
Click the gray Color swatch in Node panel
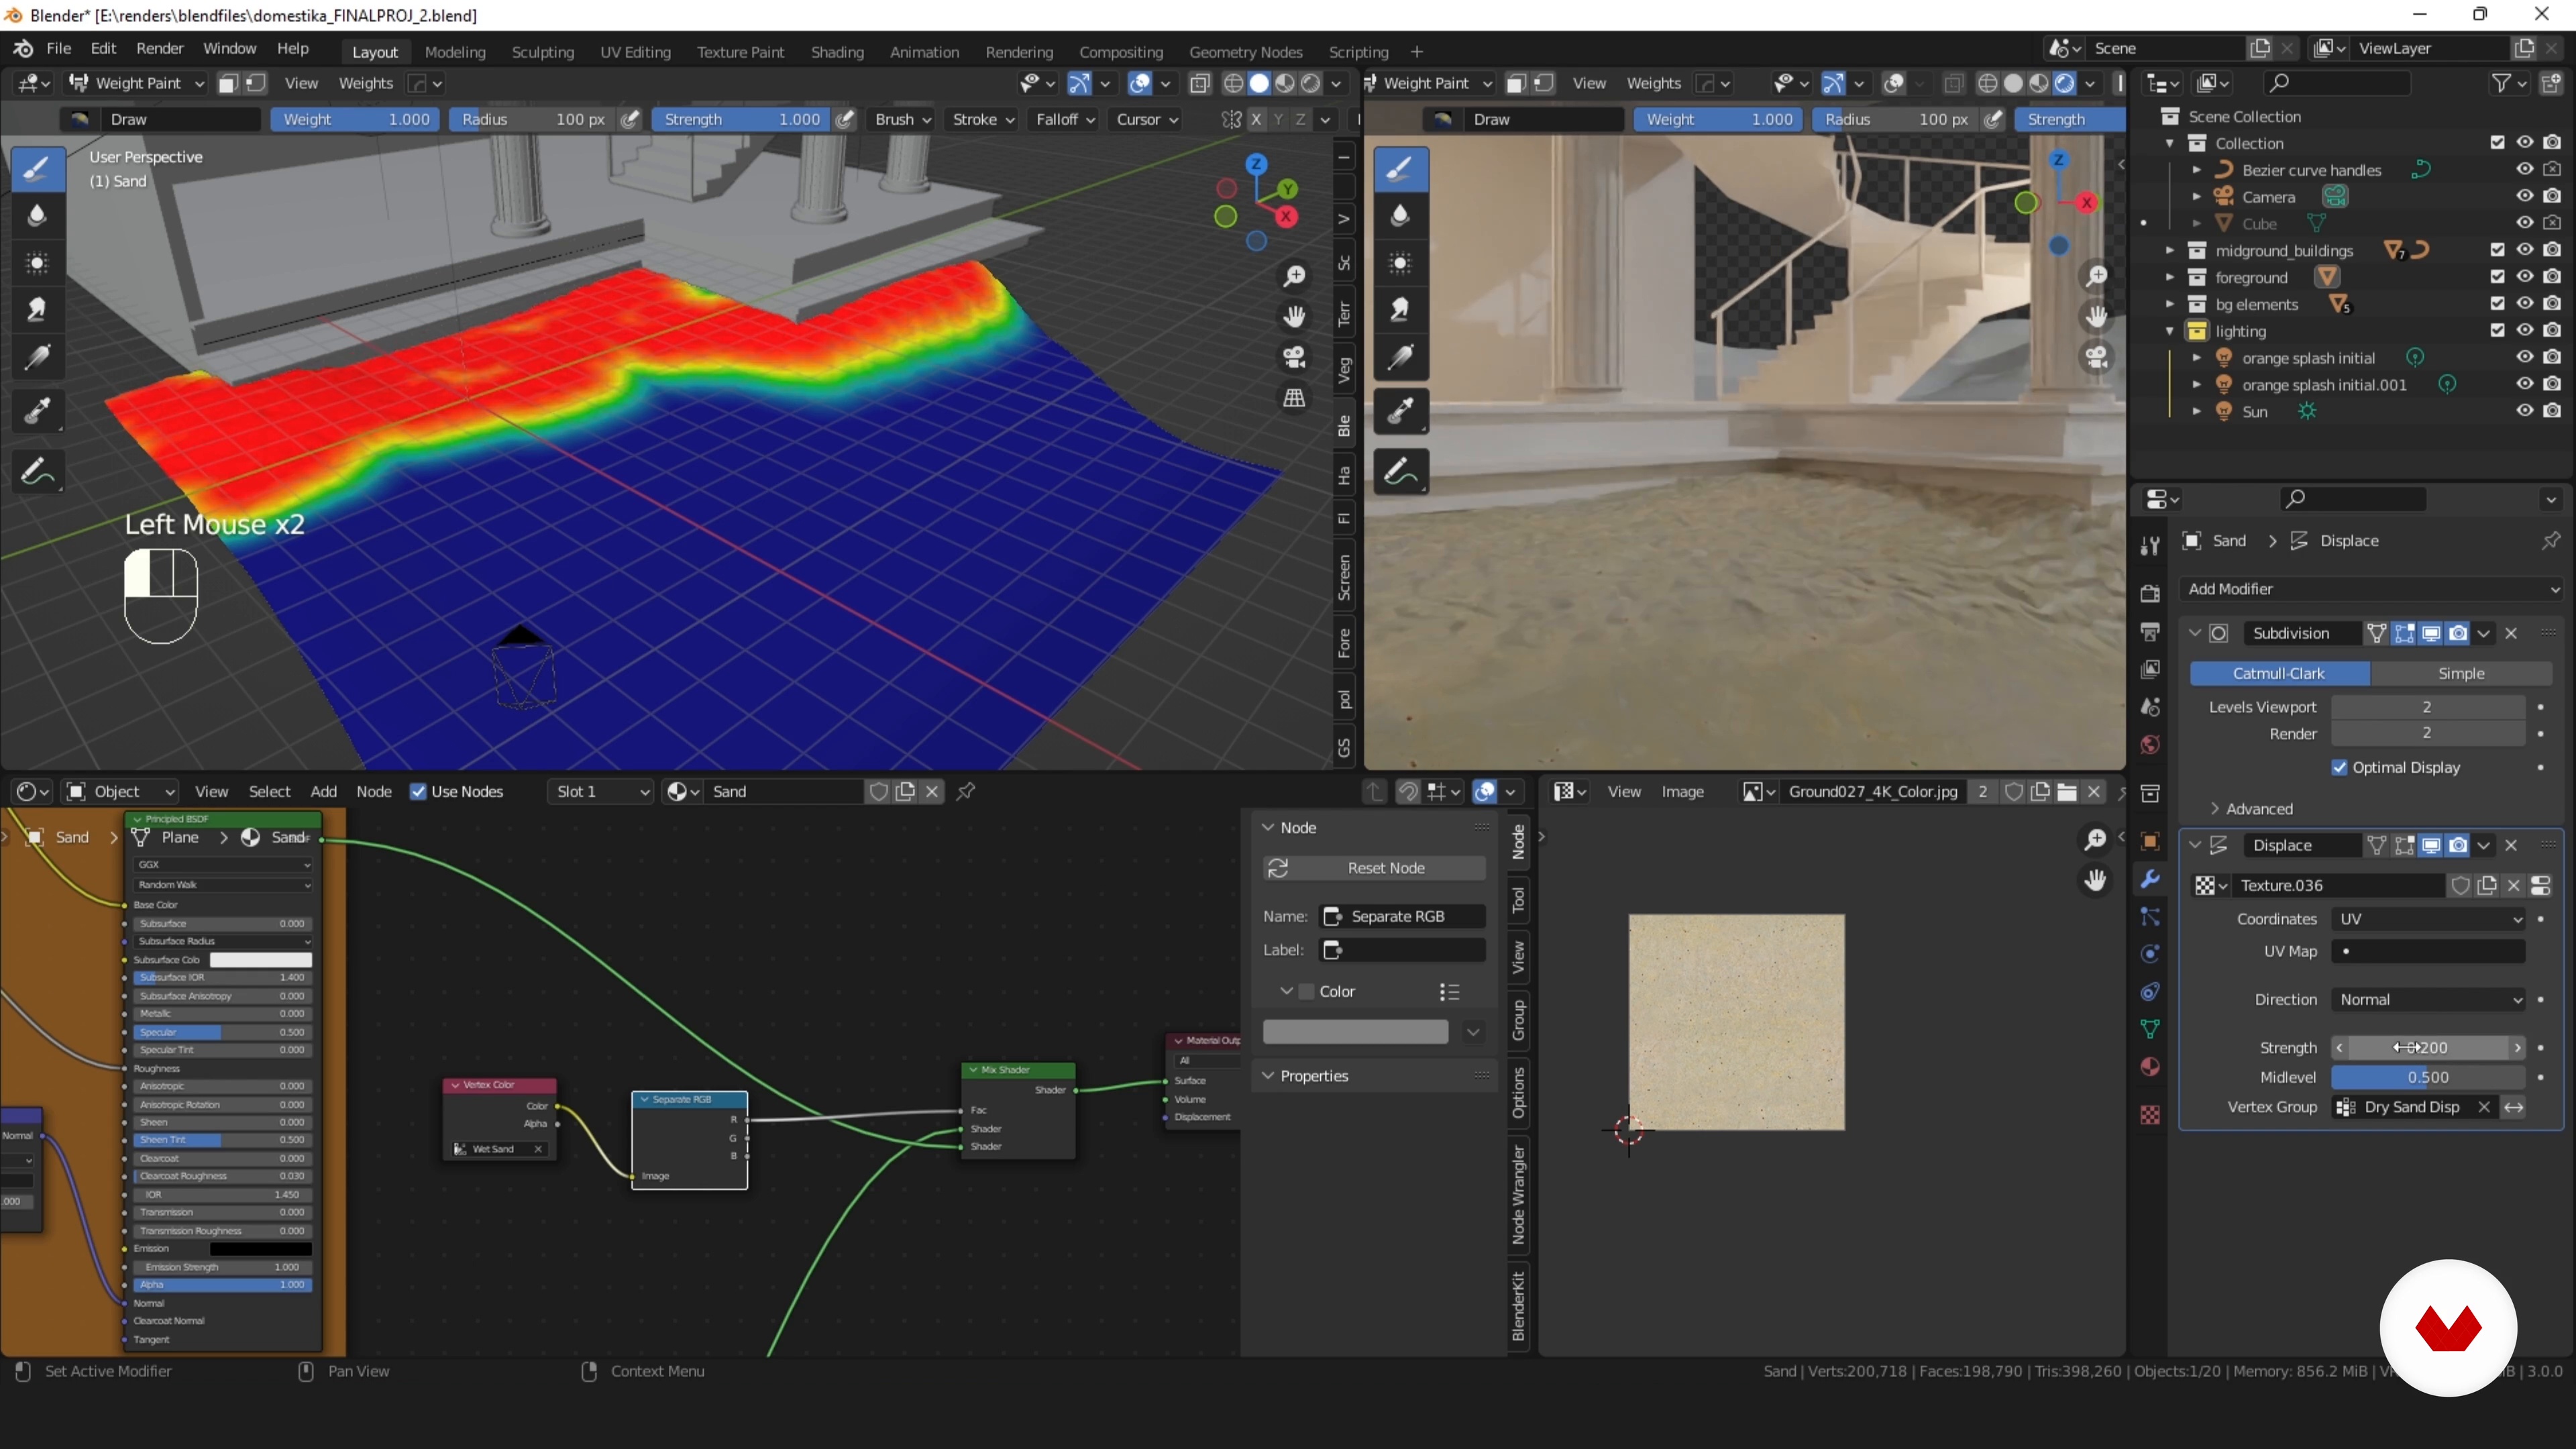(1355, 1032)
